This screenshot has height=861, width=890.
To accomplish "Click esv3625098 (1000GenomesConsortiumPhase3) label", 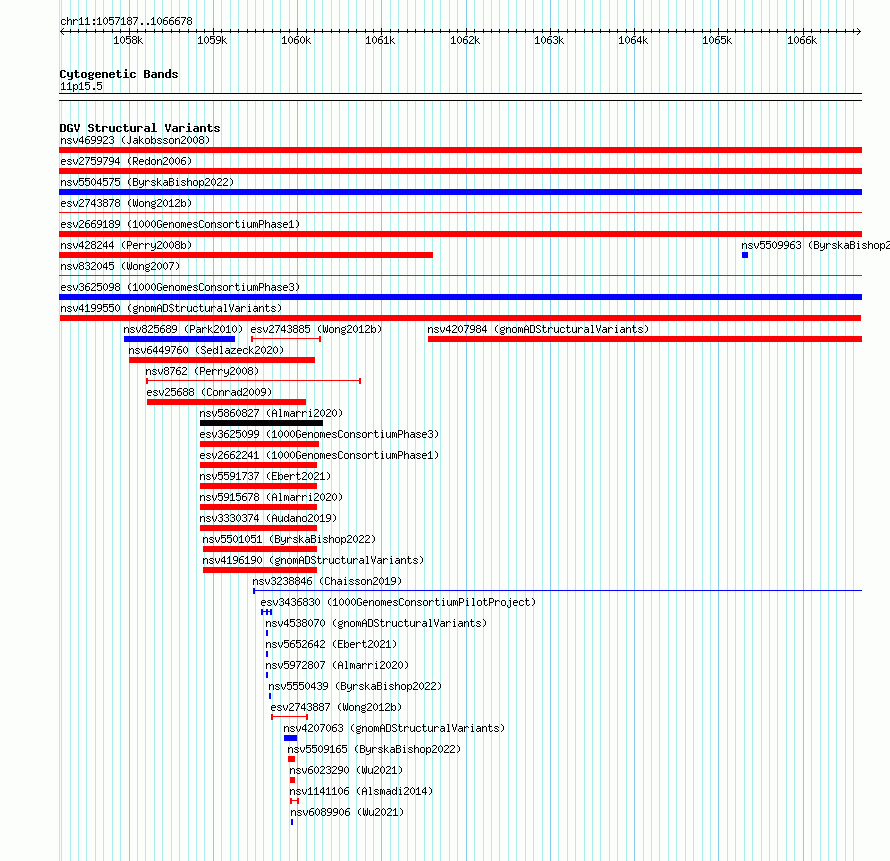I will pos(180,287).
